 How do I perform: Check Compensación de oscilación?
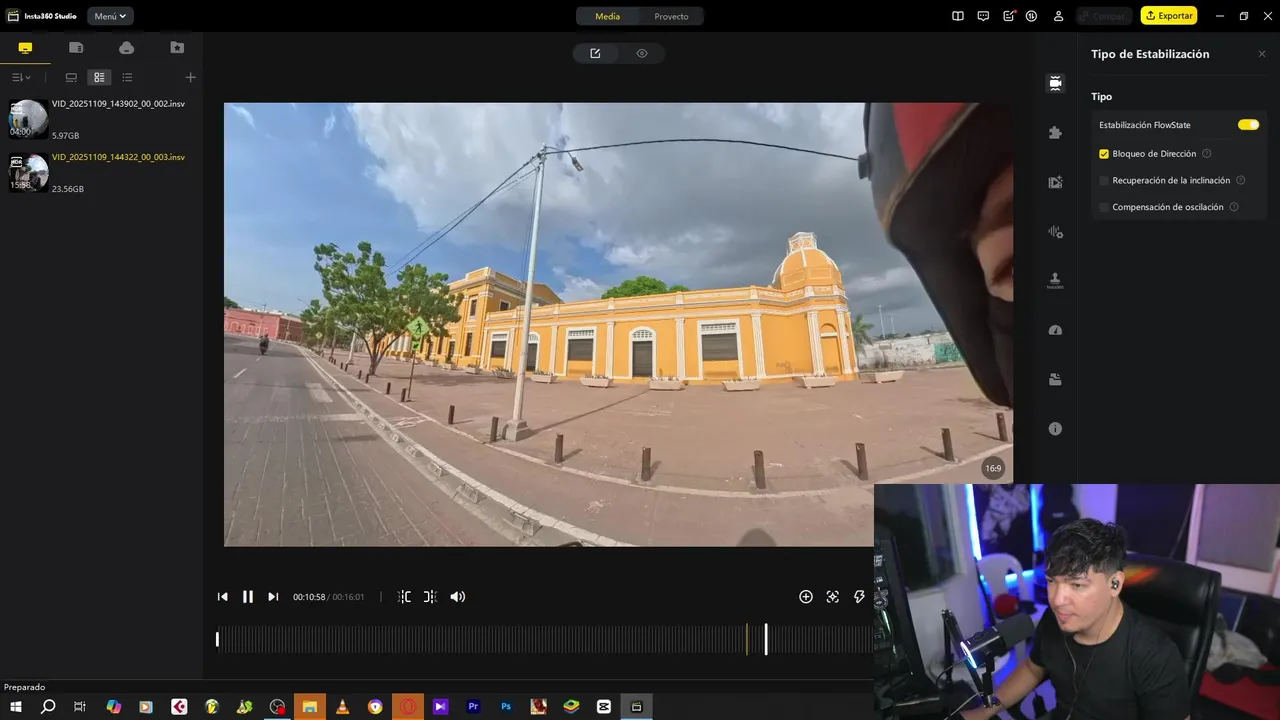(1104, 207)
